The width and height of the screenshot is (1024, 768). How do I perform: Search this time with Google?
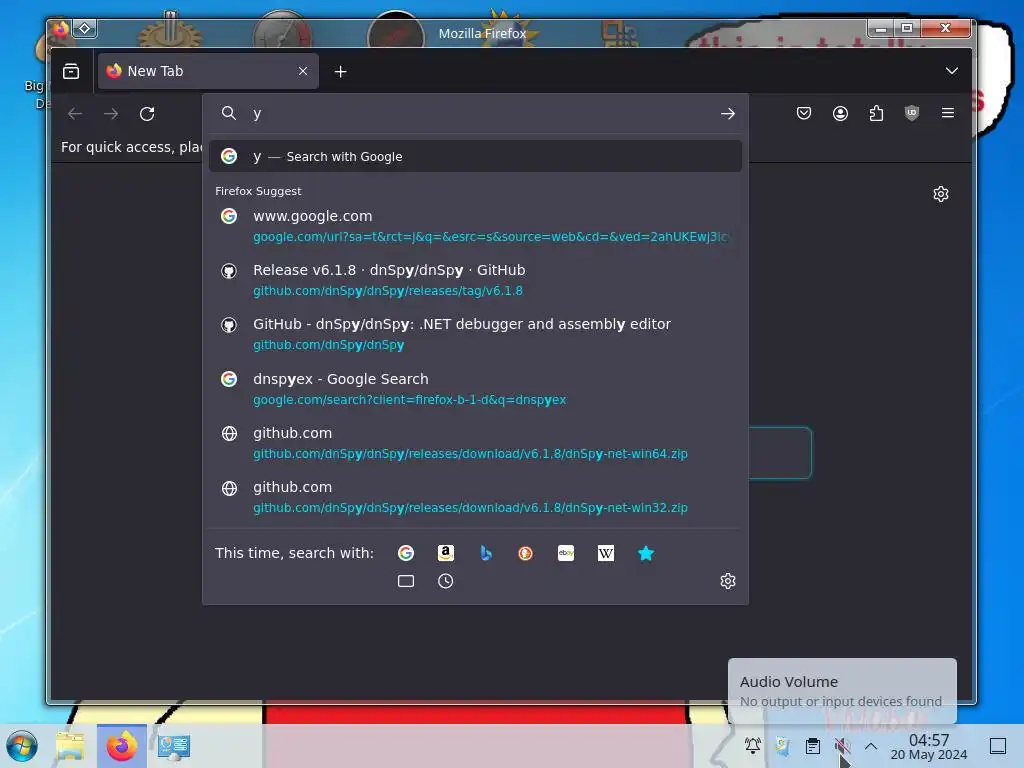pos(406,553)
